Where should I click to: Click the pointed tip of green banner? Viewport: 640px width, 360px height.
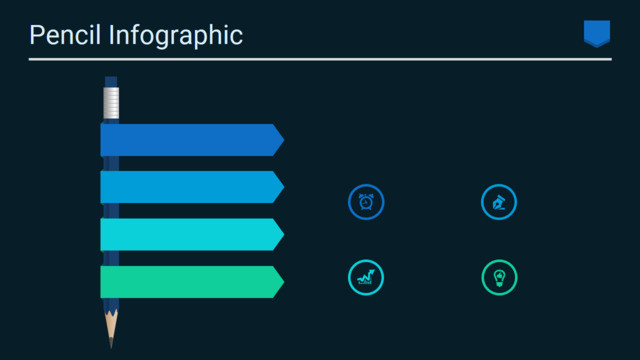tap(278, 282)
